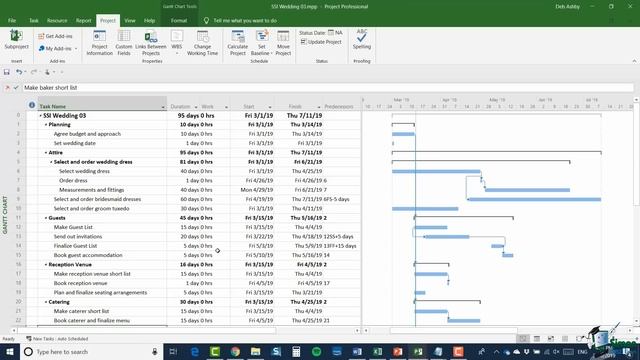Open the File tab
The width and height of the screenshot is (640, 360).
(12, 20)
